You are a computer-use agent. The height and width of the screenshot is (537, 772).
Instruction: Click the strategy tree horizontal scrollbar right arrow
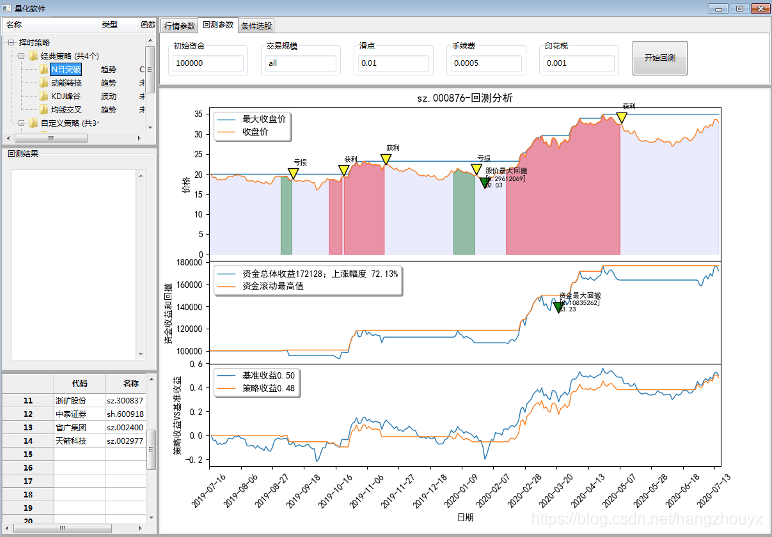[140, 138]
